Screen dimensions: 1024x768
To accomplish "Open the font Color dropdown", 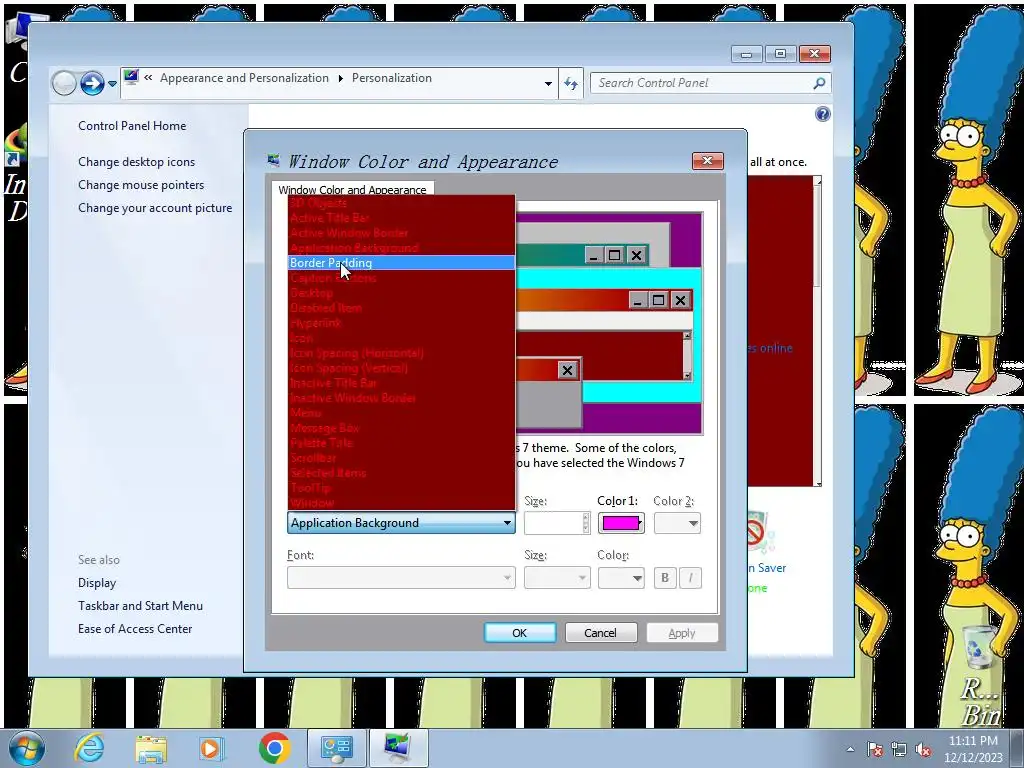I will 621,577.
